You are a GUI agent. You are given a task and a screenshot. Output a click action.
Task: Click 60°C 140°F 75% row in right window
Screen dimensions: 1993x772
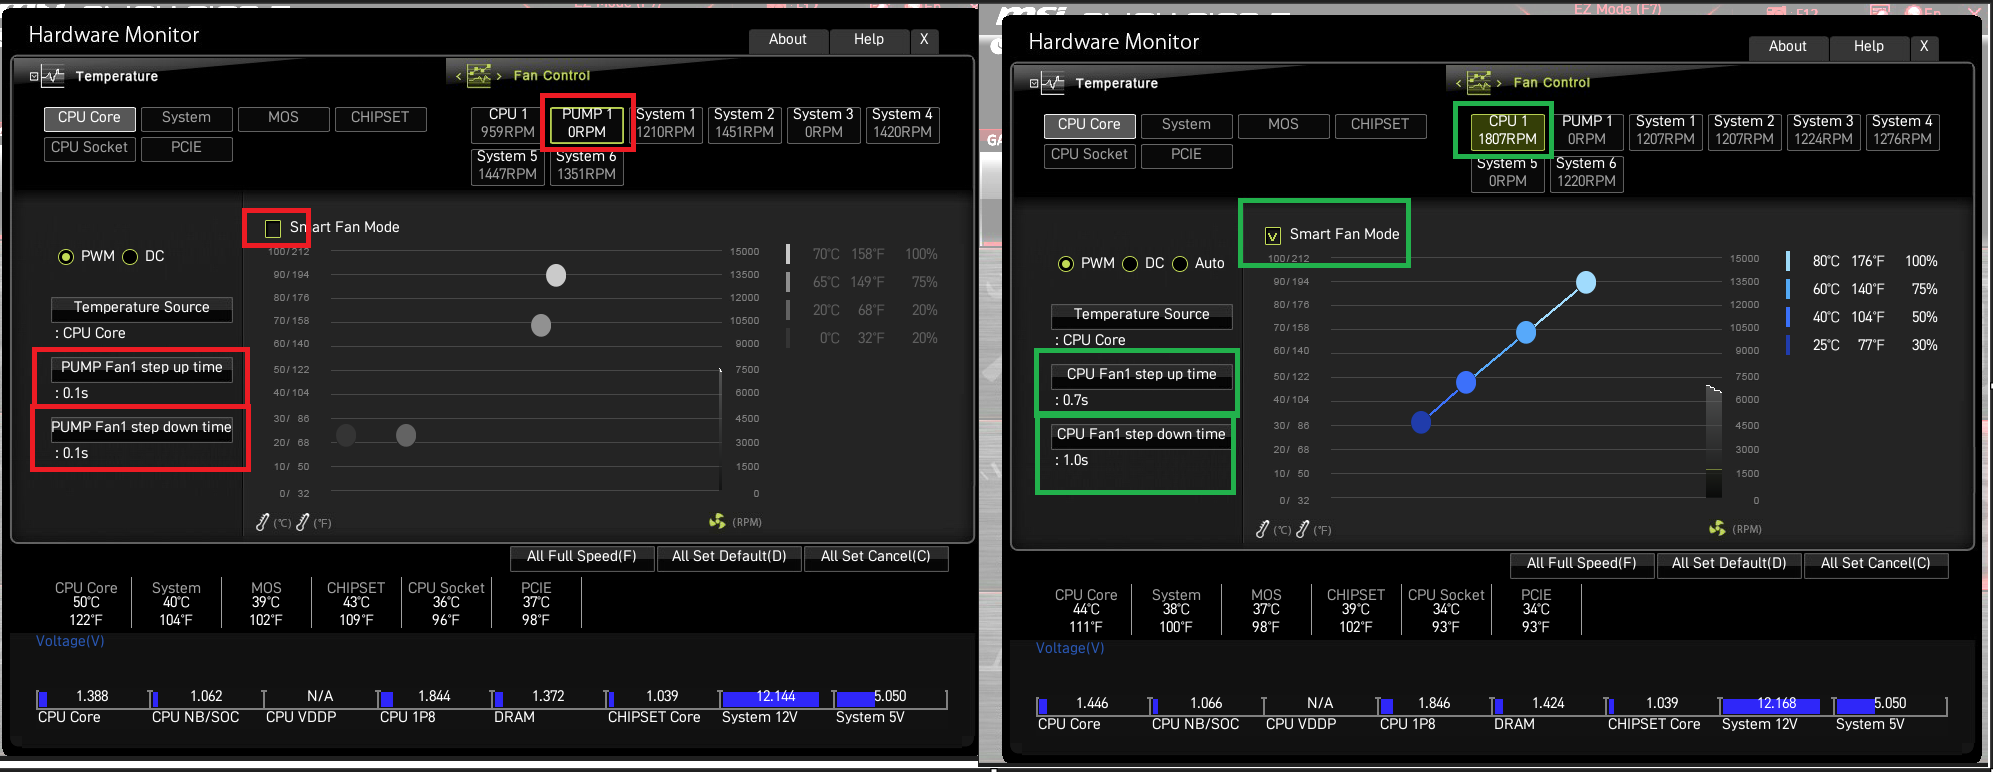point(1863,290)
